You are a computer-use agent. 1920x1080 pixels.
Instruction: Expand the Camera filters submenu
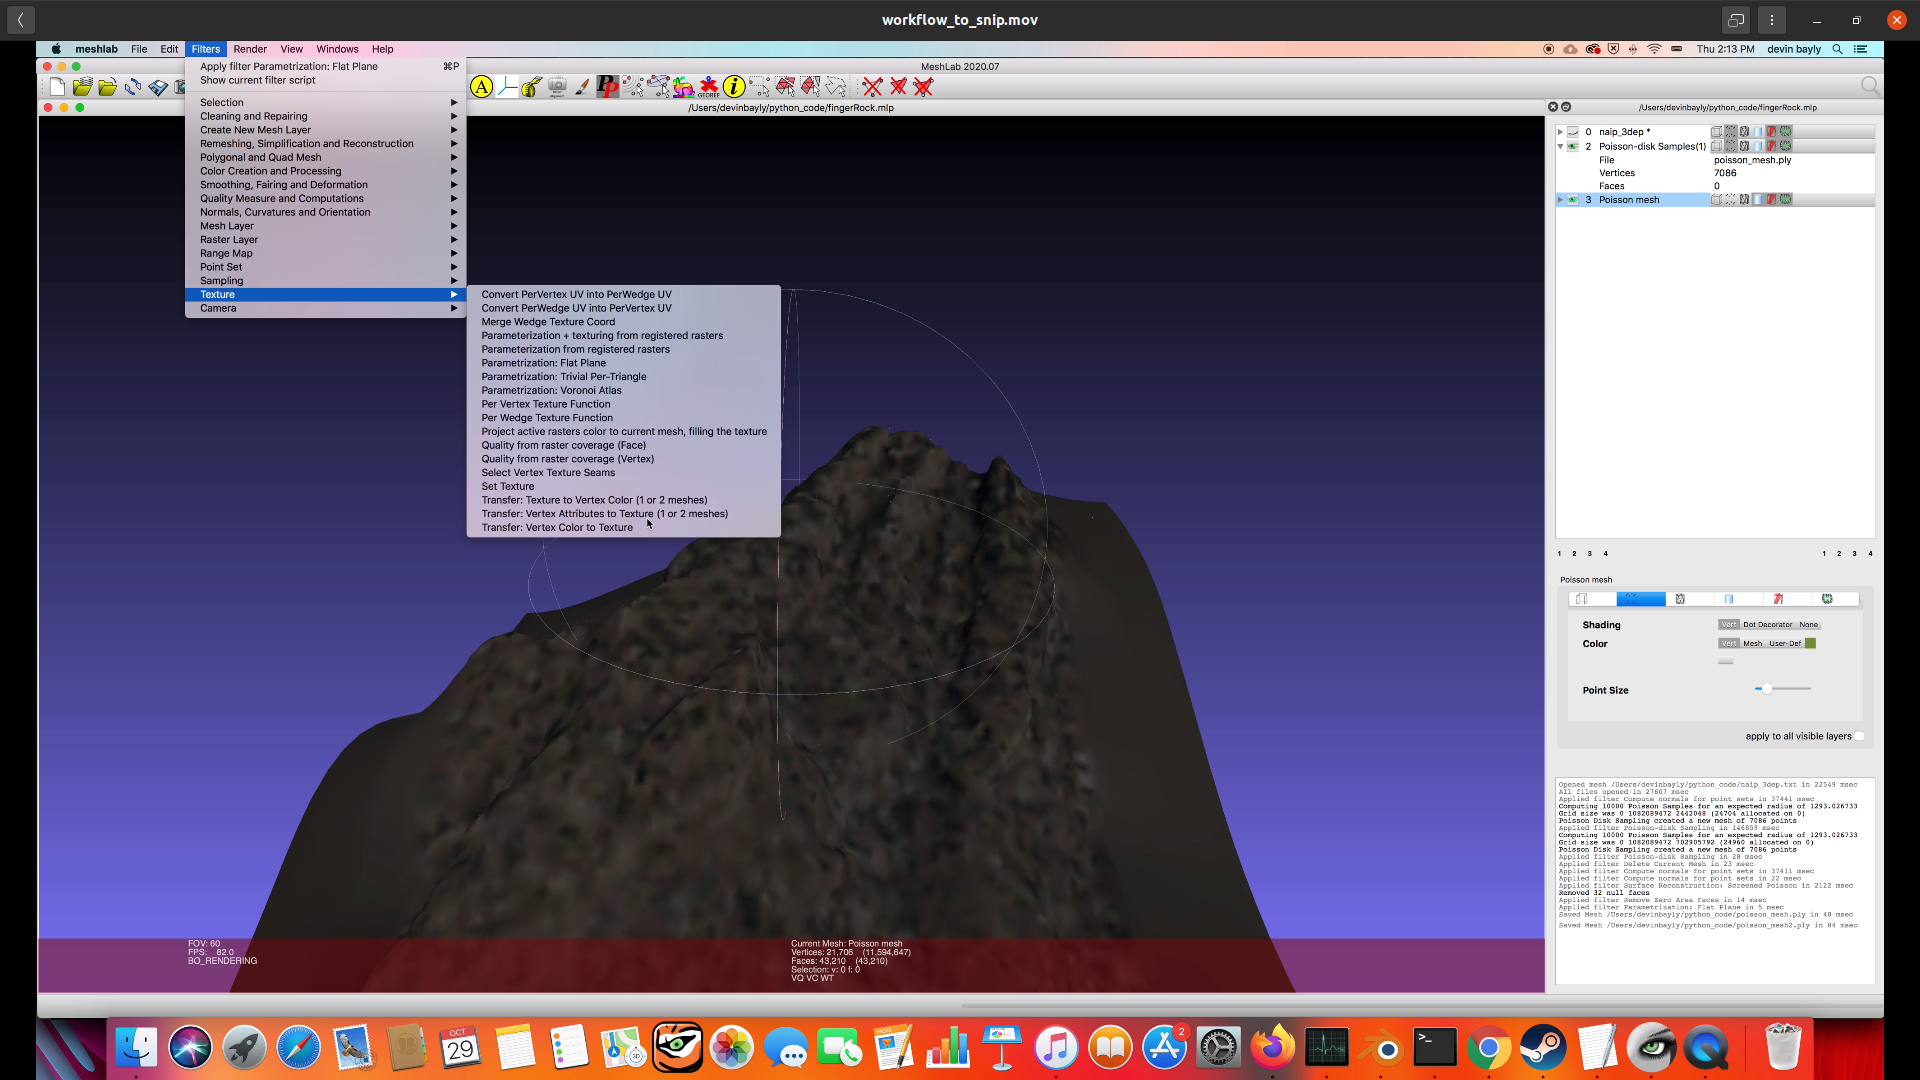click(x=325, y=309)
